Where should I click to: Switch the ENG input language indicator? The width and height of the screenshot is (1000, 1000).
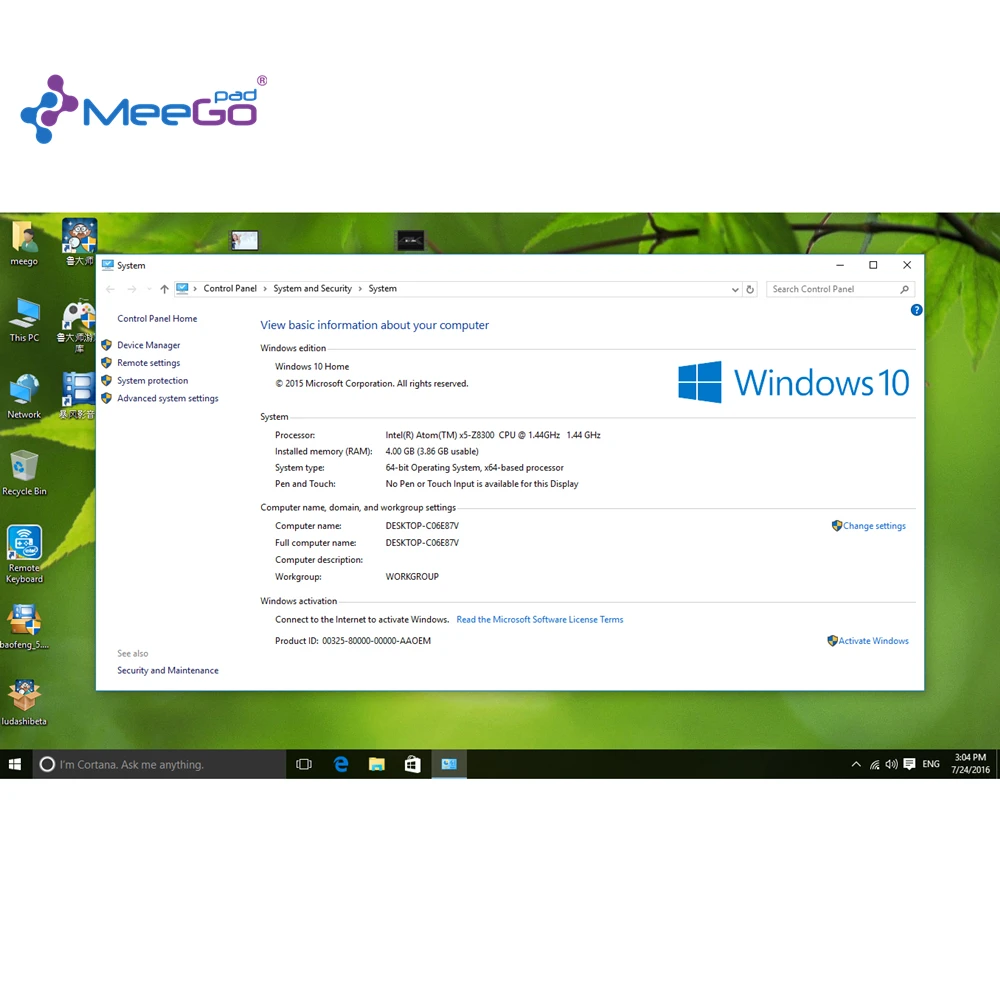[930, 764]
